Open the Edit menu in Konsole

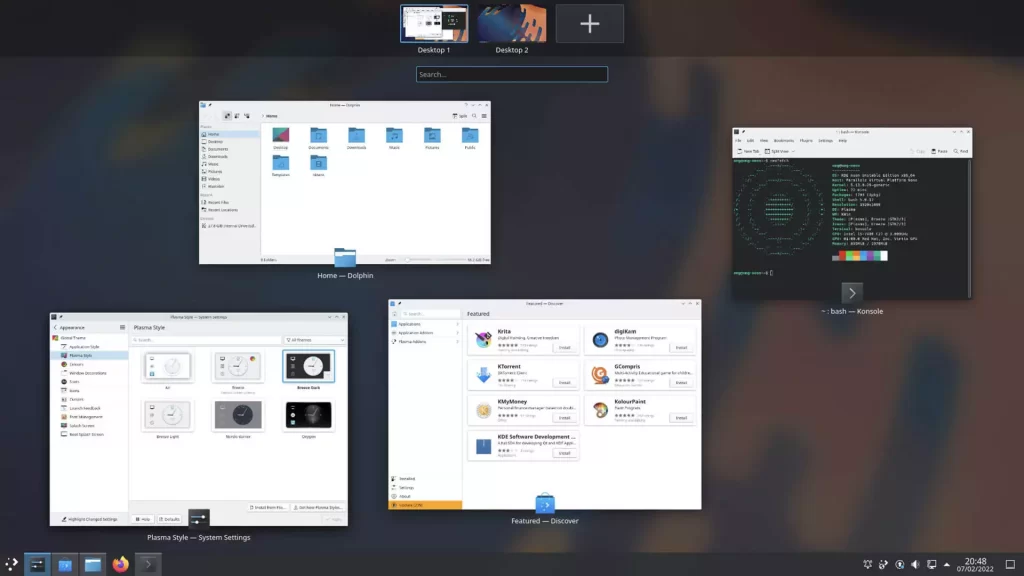point(750,140)
